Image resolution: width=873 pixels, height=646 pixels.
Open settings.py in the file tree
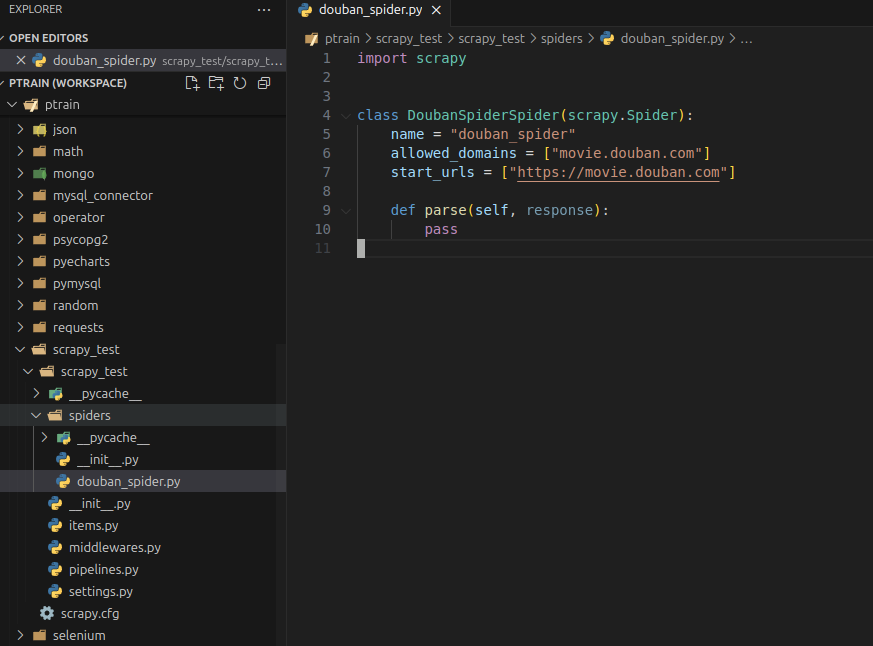point(100,591)
